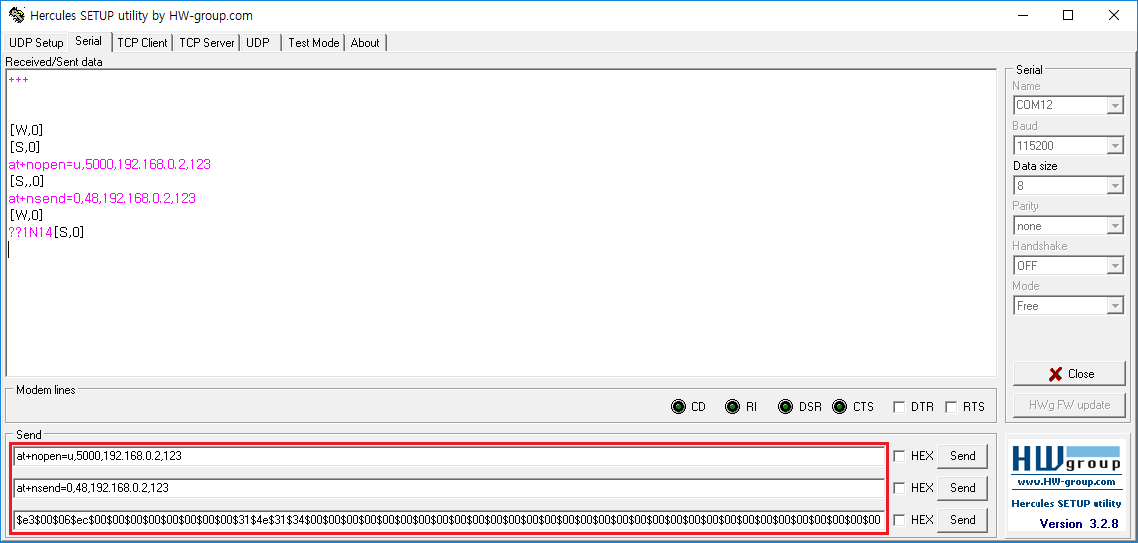Viewport: 1138px width, 543px height.
Task: Click the RI modem line indicator
Action: click(x=733, y=407)
